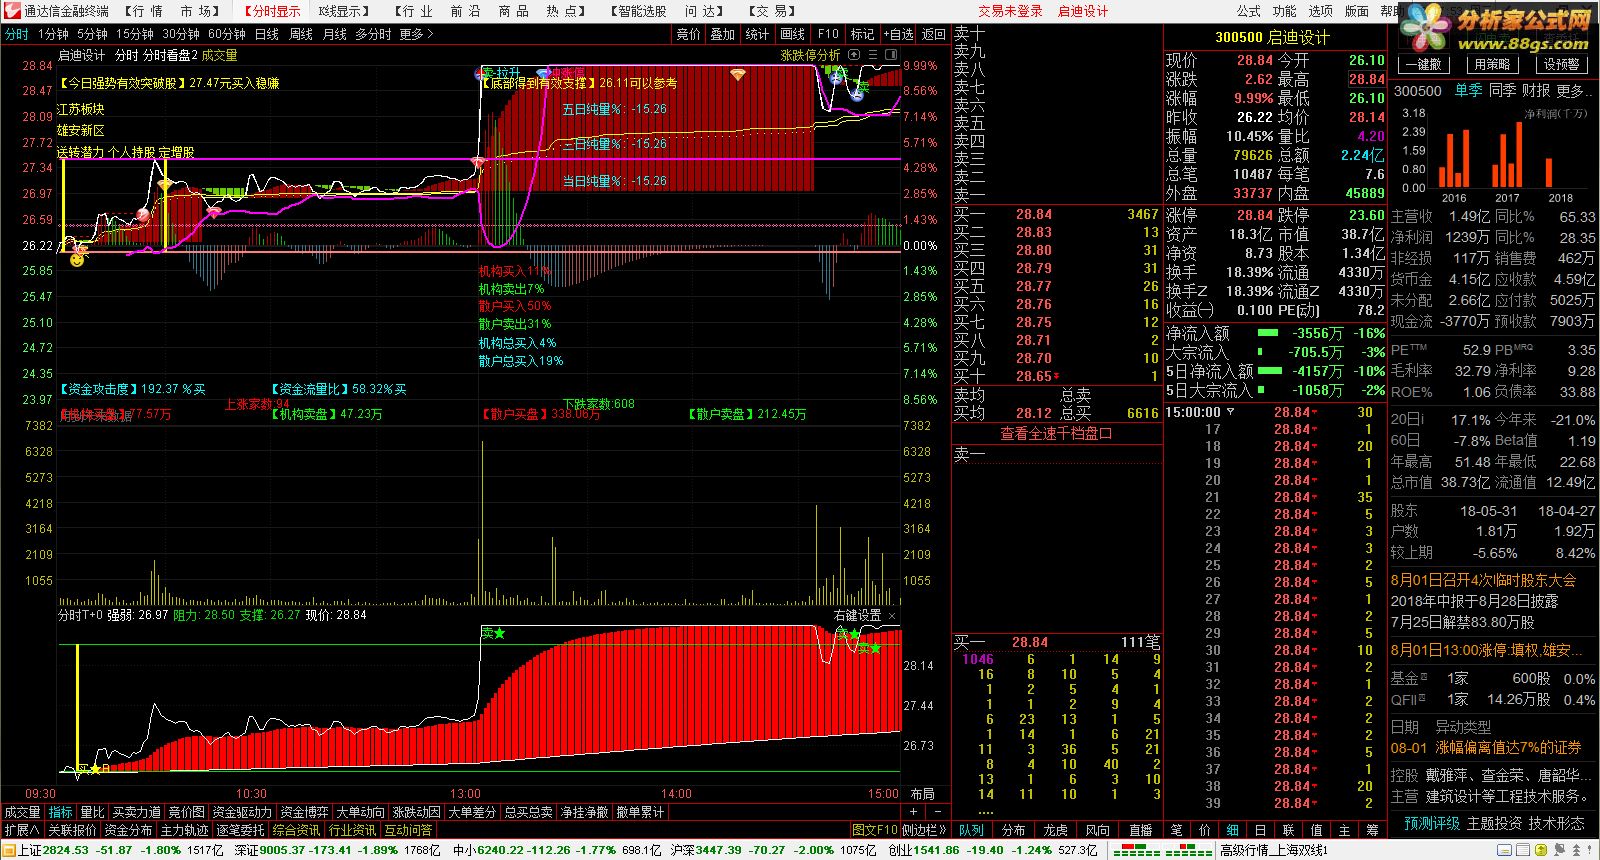Click the upload arrow icon beside 涨跌停分析
Viewport: 1600px width, 860px height.
click(x=854, y=54)
